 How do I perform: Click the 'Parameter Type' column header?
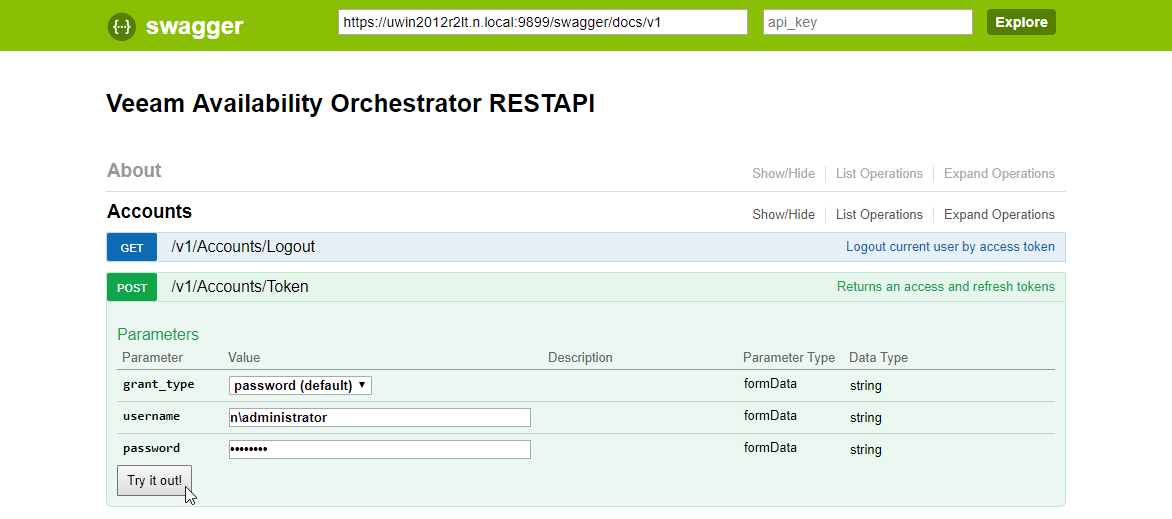[789, 357]
